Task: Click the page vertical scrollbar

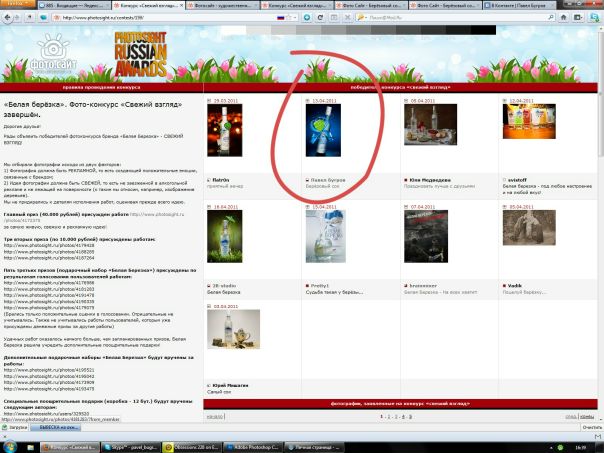Action: click(x=601, y=223)
